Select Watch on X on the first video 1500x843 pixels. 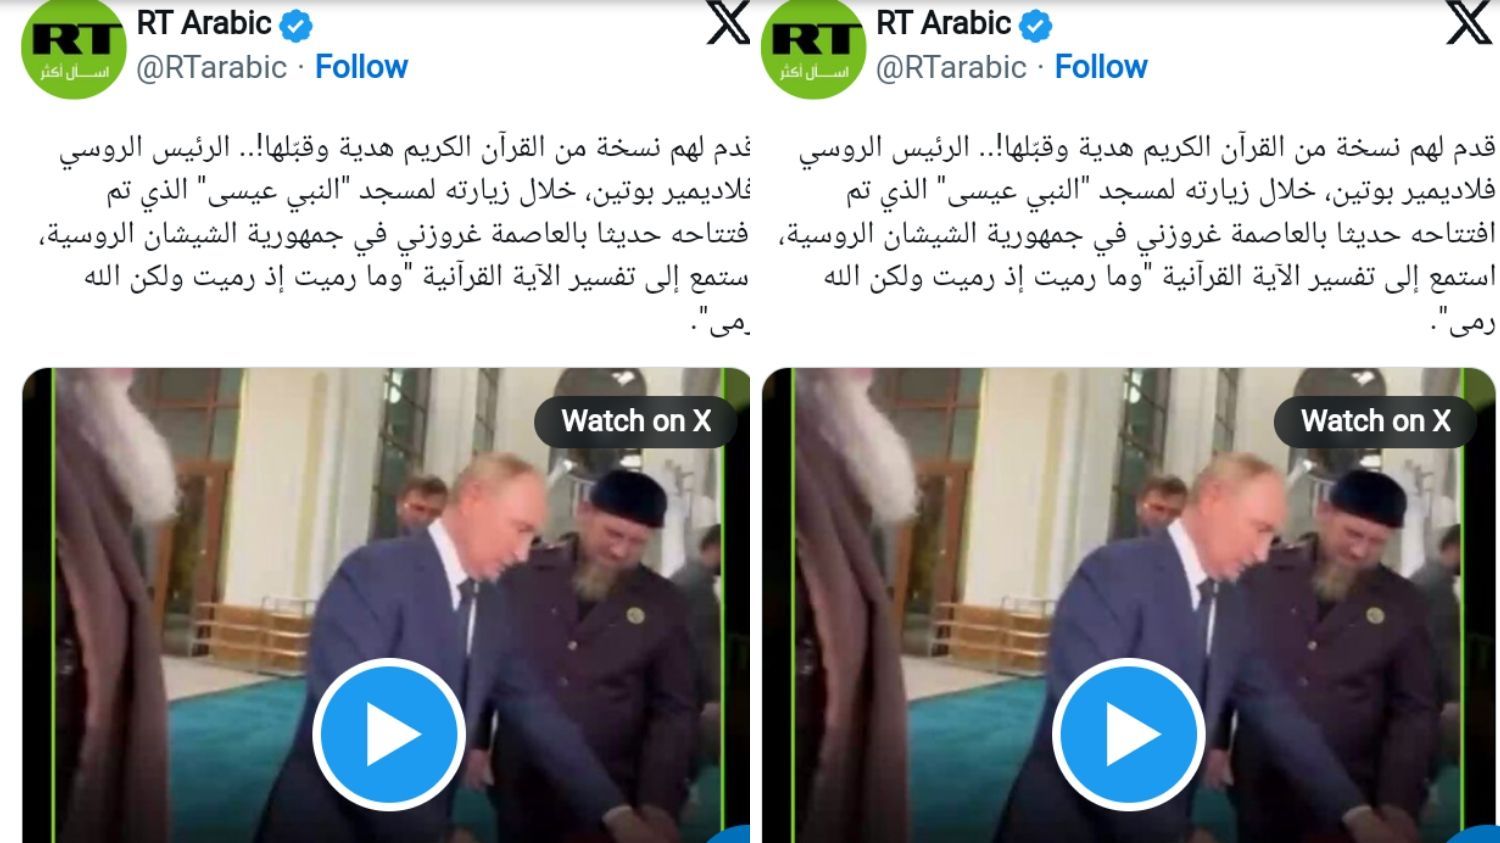(636, 421)
